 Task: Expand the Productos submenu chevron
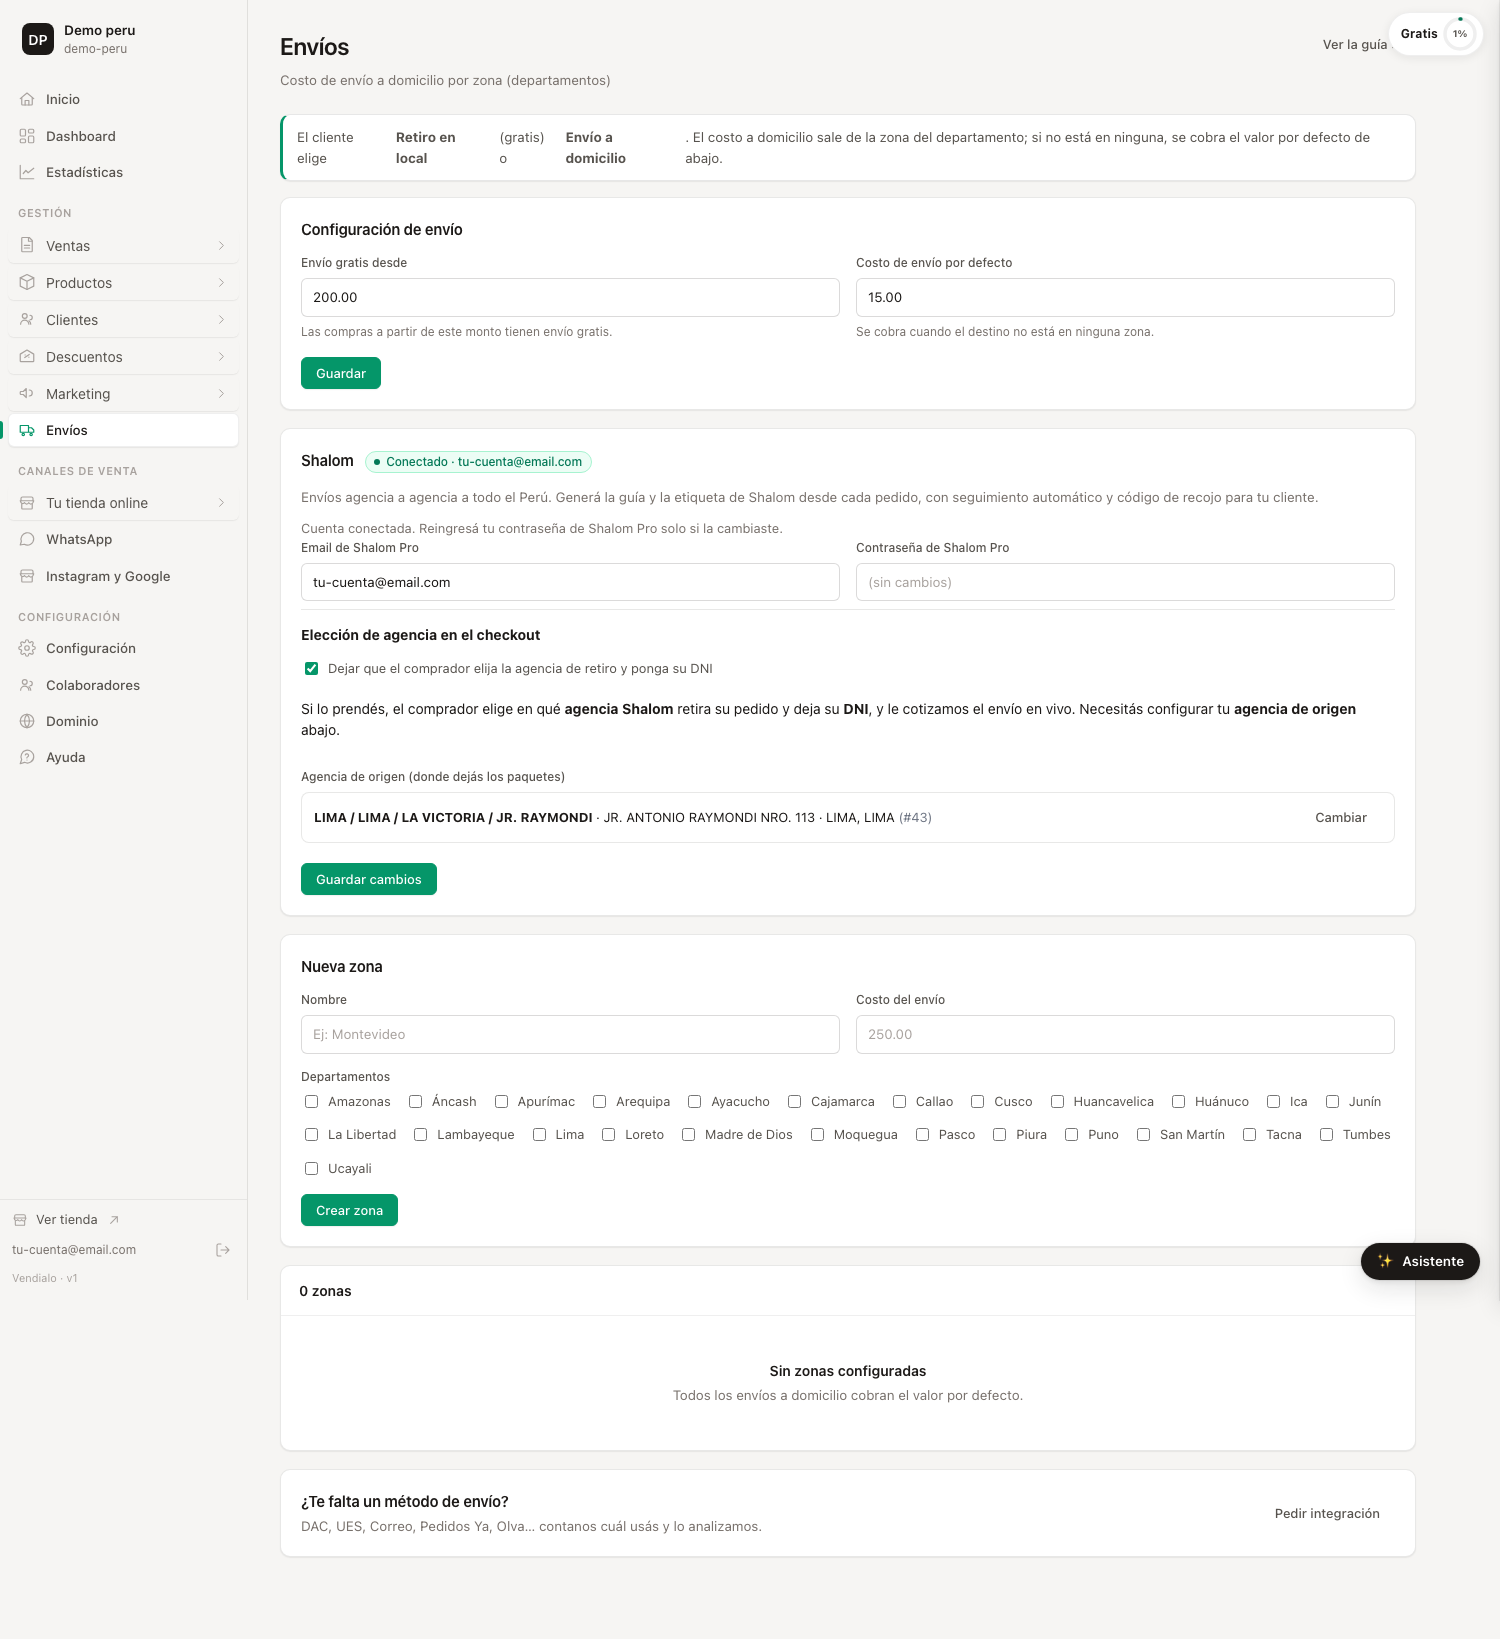[221, 283]
